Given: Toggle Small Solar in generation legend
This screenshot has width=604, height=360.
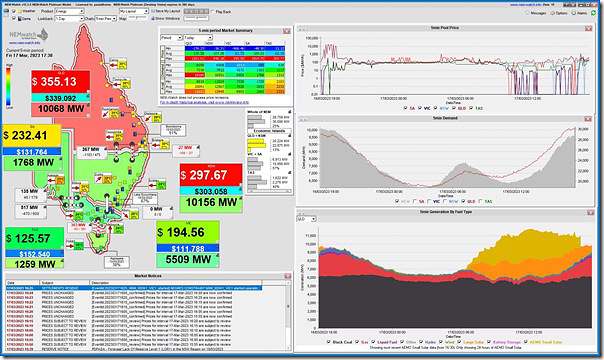Looking at the screenshot, I should pos(525,342).
